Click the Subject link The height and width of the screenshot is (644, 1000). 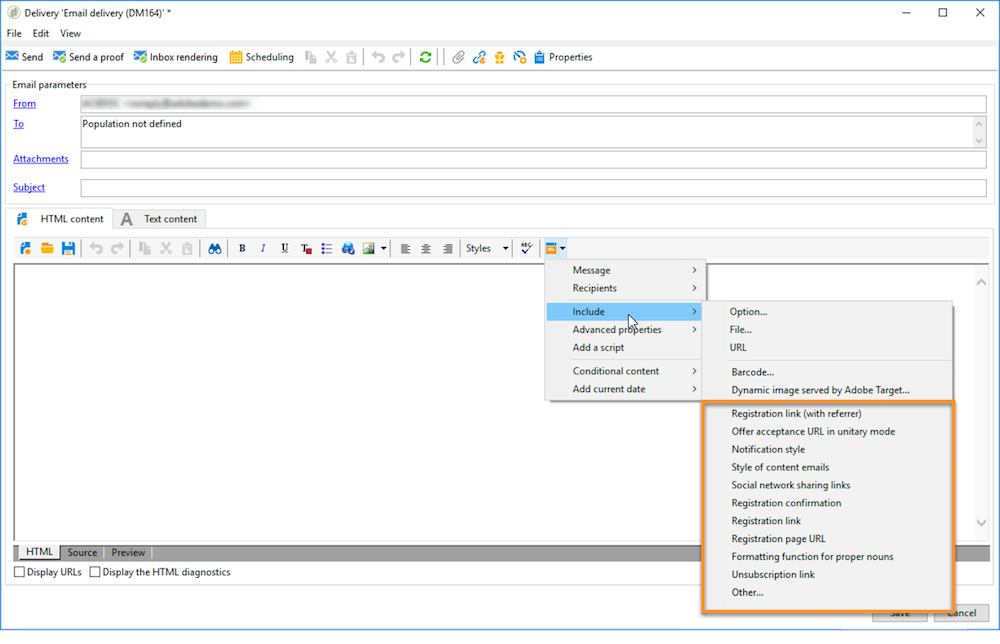[29, 187]
